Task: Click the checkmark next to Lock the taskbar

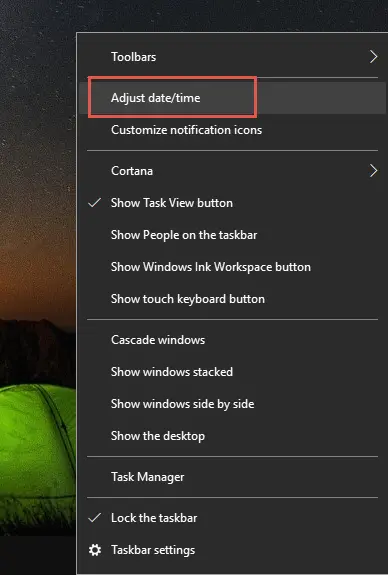Action: pyautogui.click(x=95, y=518)
